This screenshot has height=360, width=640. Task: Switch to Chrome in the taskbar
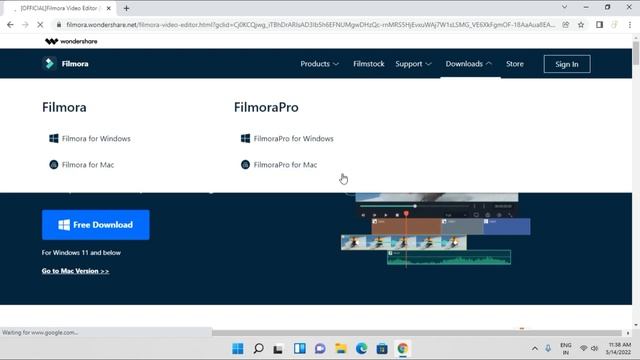tap(402, 348)
